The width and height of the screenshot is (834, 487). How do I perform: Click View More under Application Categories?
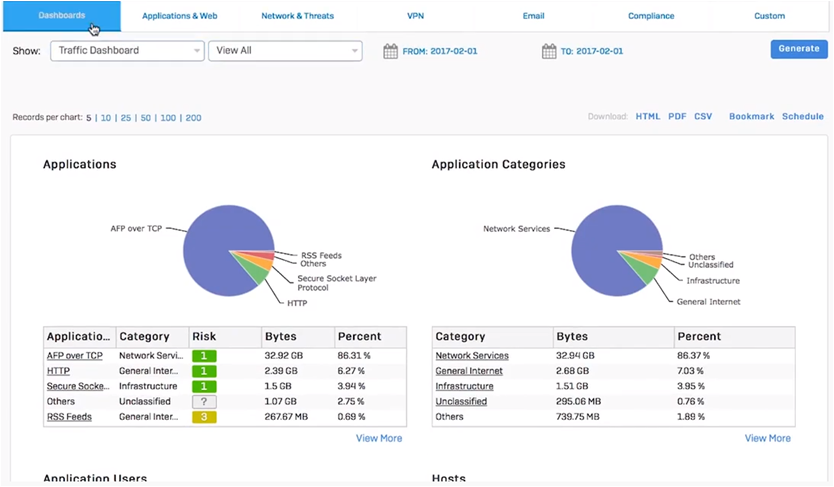[x=767, y=438]
